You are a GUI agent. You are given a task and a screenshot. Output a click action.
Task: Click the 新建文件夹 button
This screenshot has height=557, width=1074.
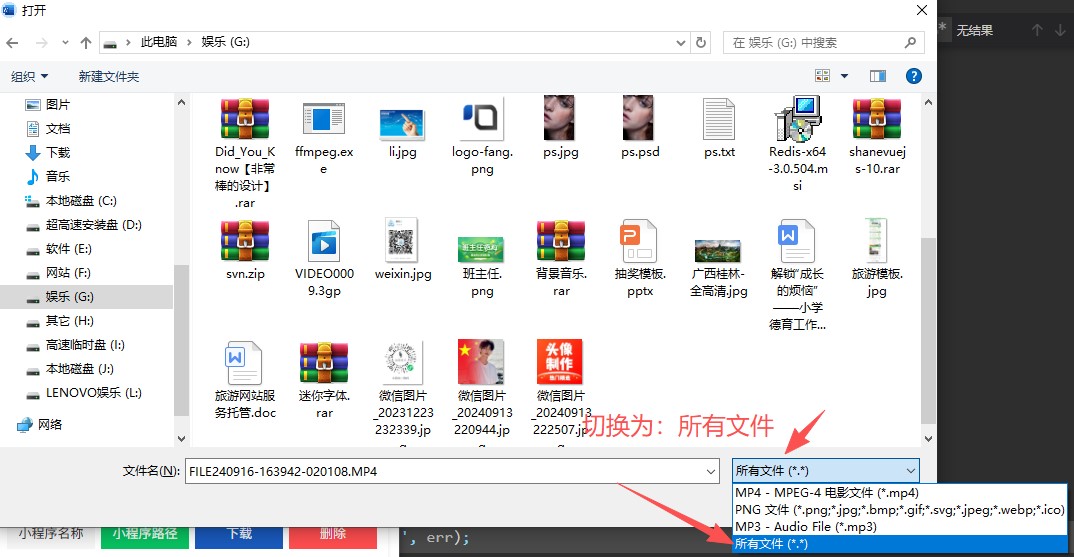coord(109,76)
